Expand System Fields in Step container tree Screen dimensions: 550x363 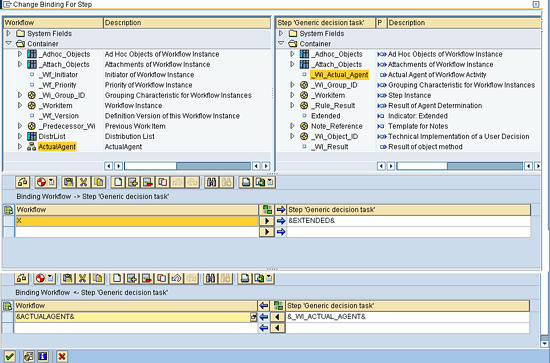point(281,33)
